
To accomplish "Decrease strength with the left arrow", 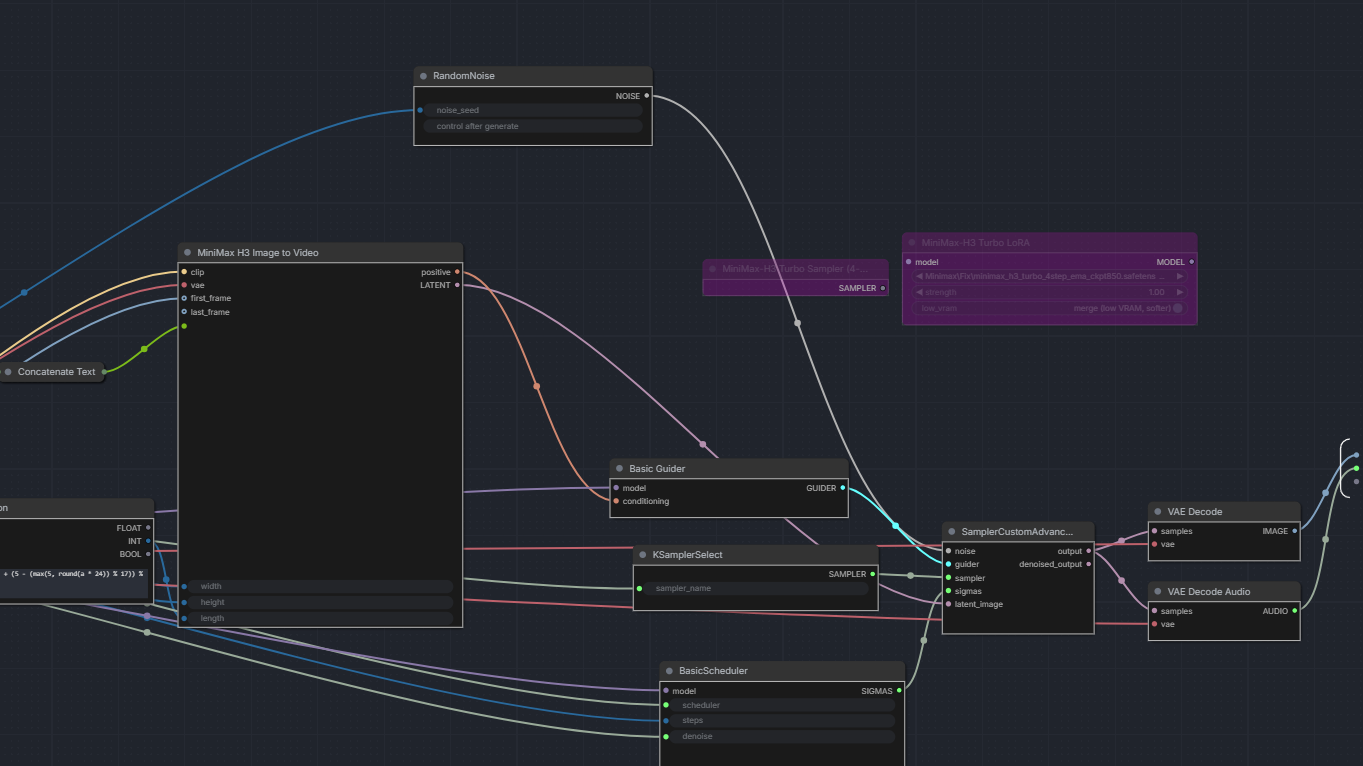I will pyautogui.click(x=919, y=292).
